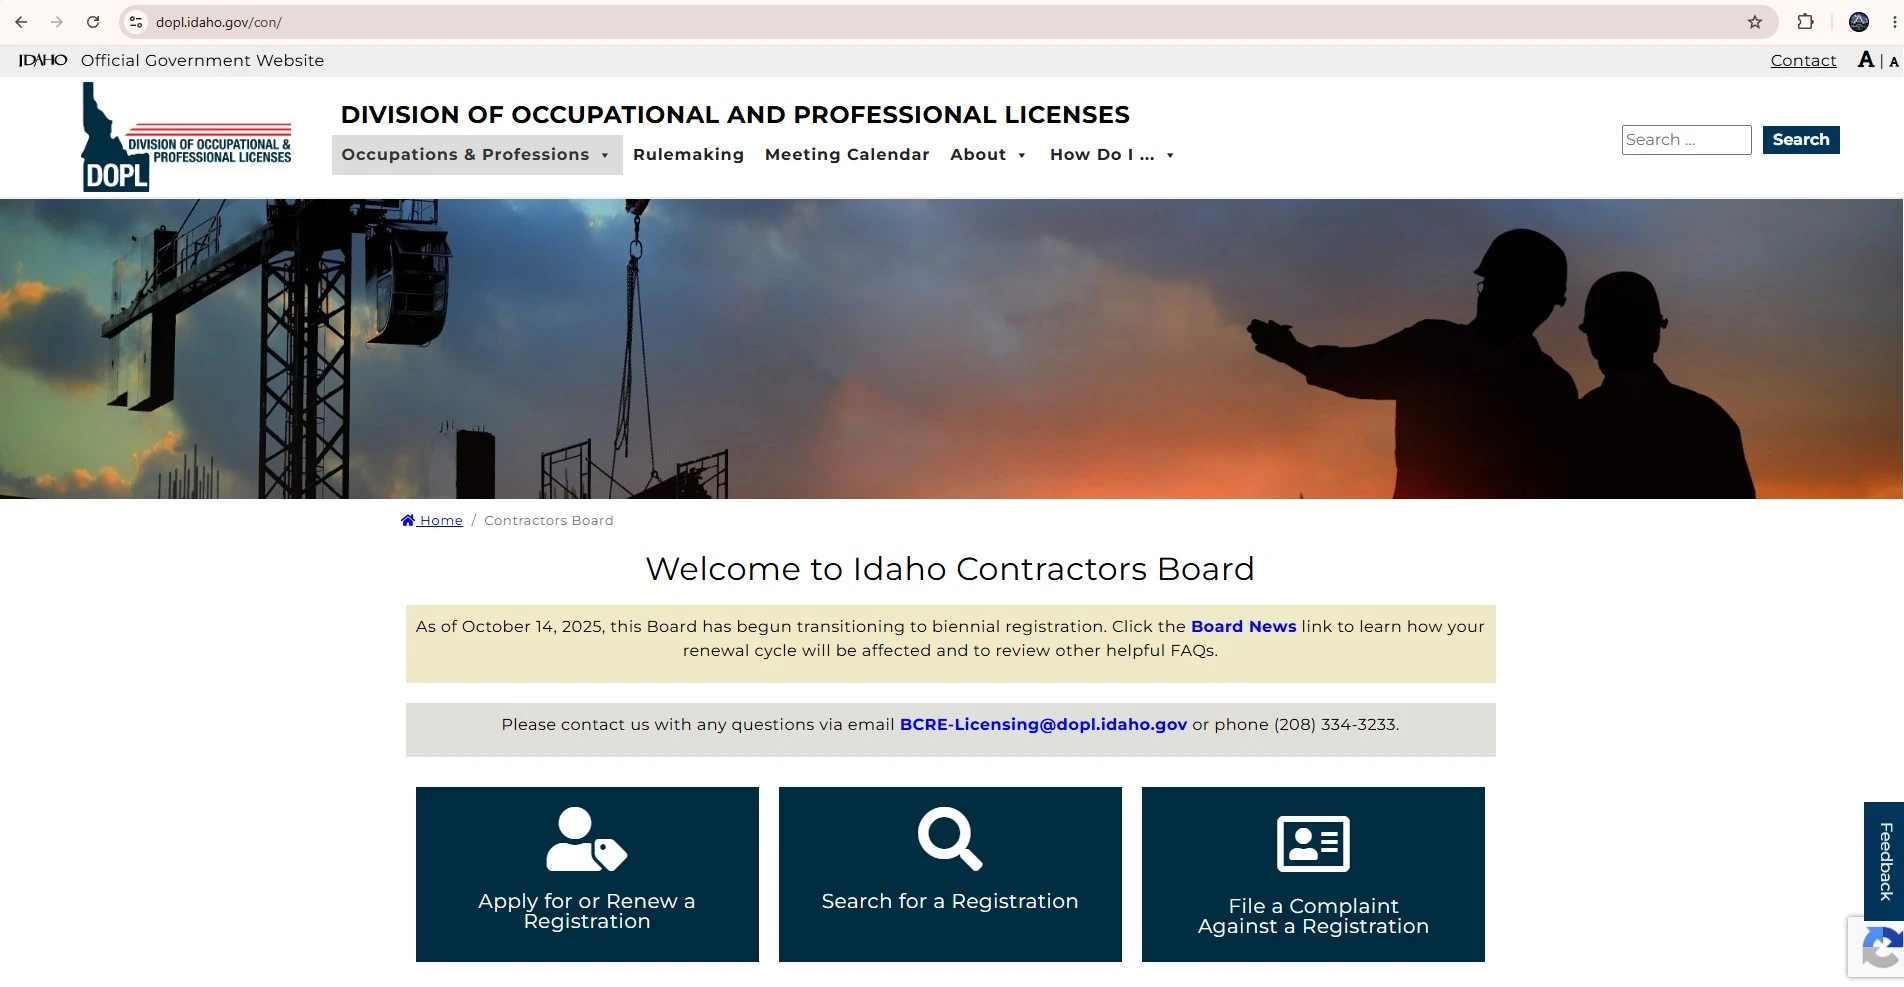
Task: Click the Home breadcrumb link
Action: click(x=432, y=520)
